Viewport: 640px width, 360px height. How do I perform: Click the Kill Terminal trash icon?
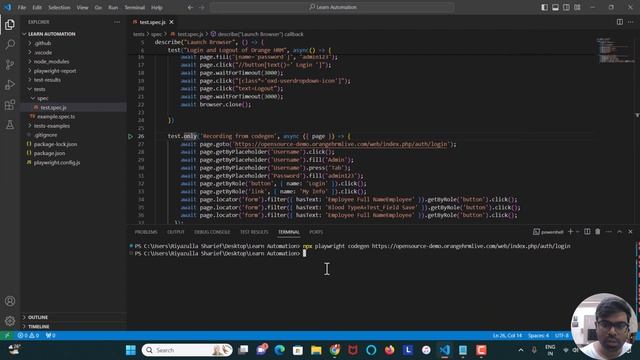pyautogui.click(x=598, y=232)
